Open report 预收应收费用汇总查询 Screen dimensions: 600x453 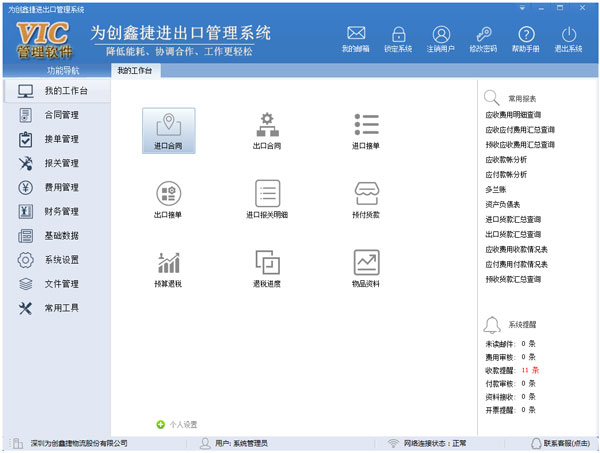[520, 145]
